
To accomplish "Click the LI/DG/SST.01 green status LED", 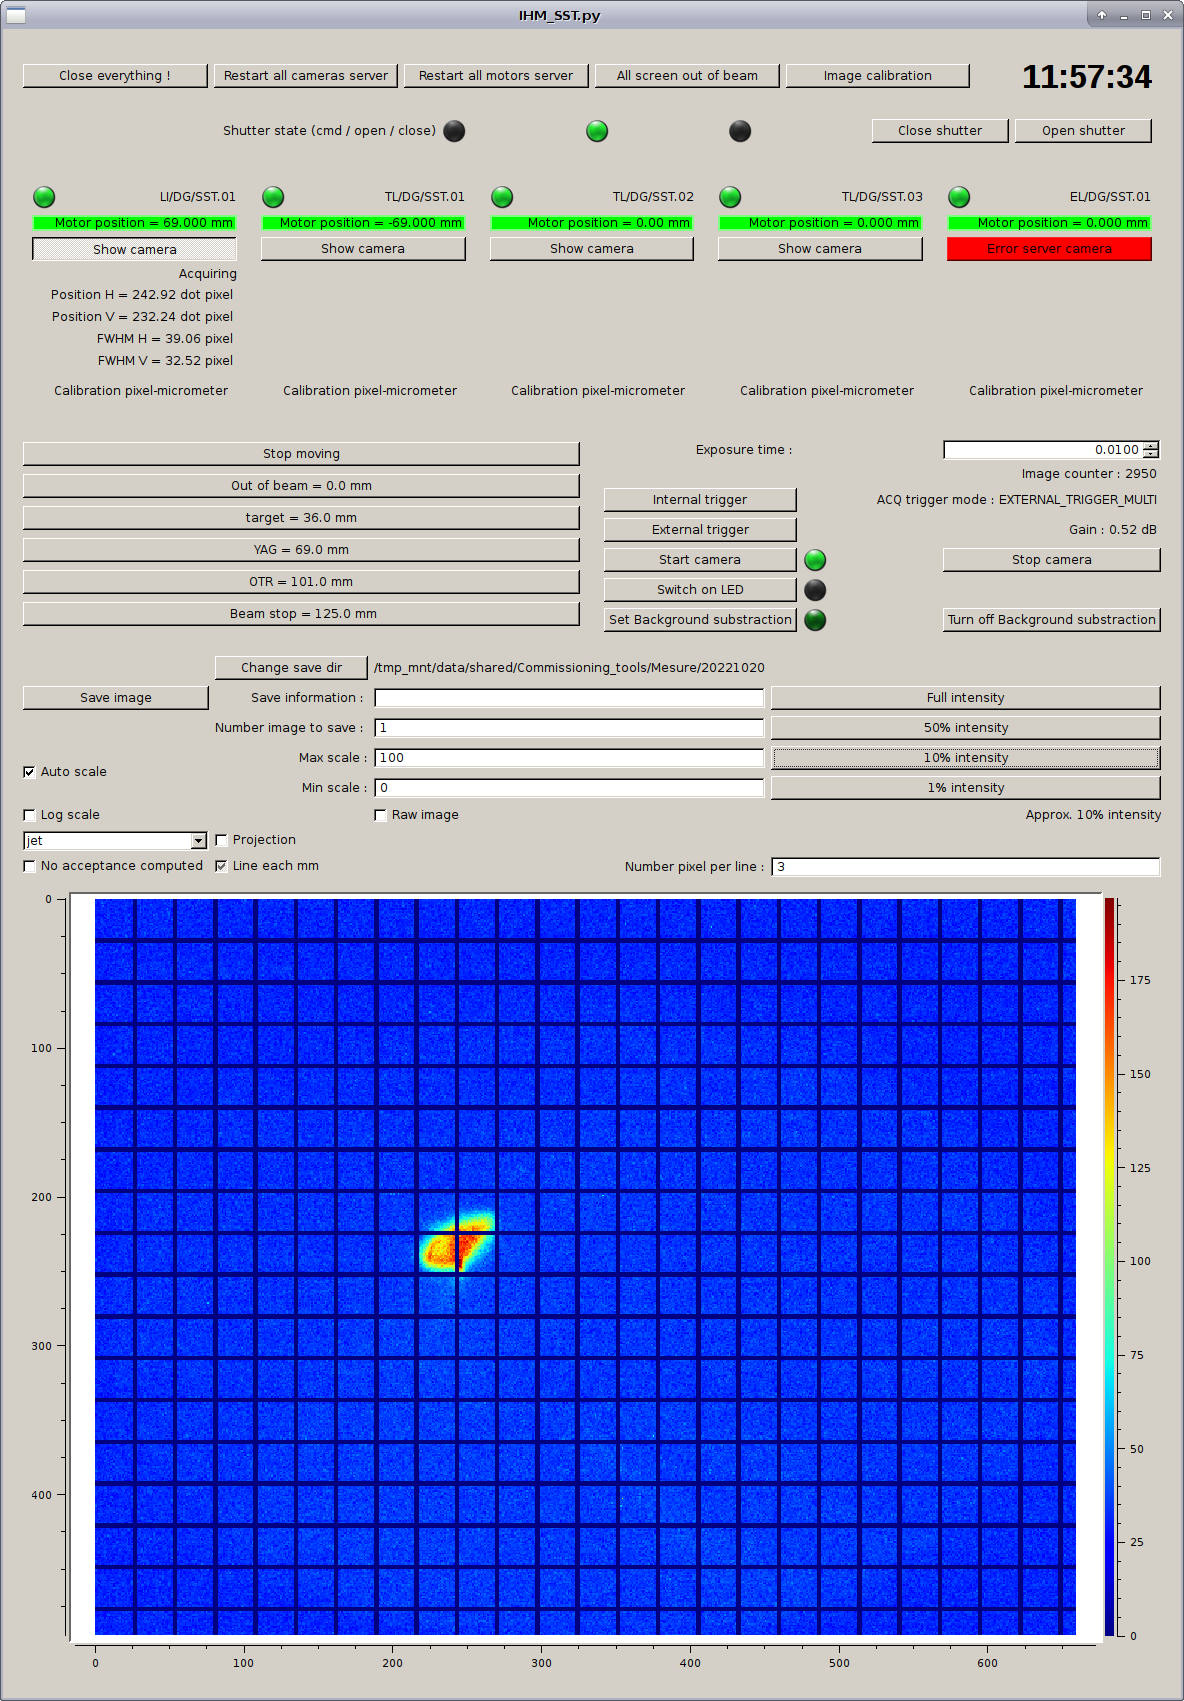I will point(44,197).
